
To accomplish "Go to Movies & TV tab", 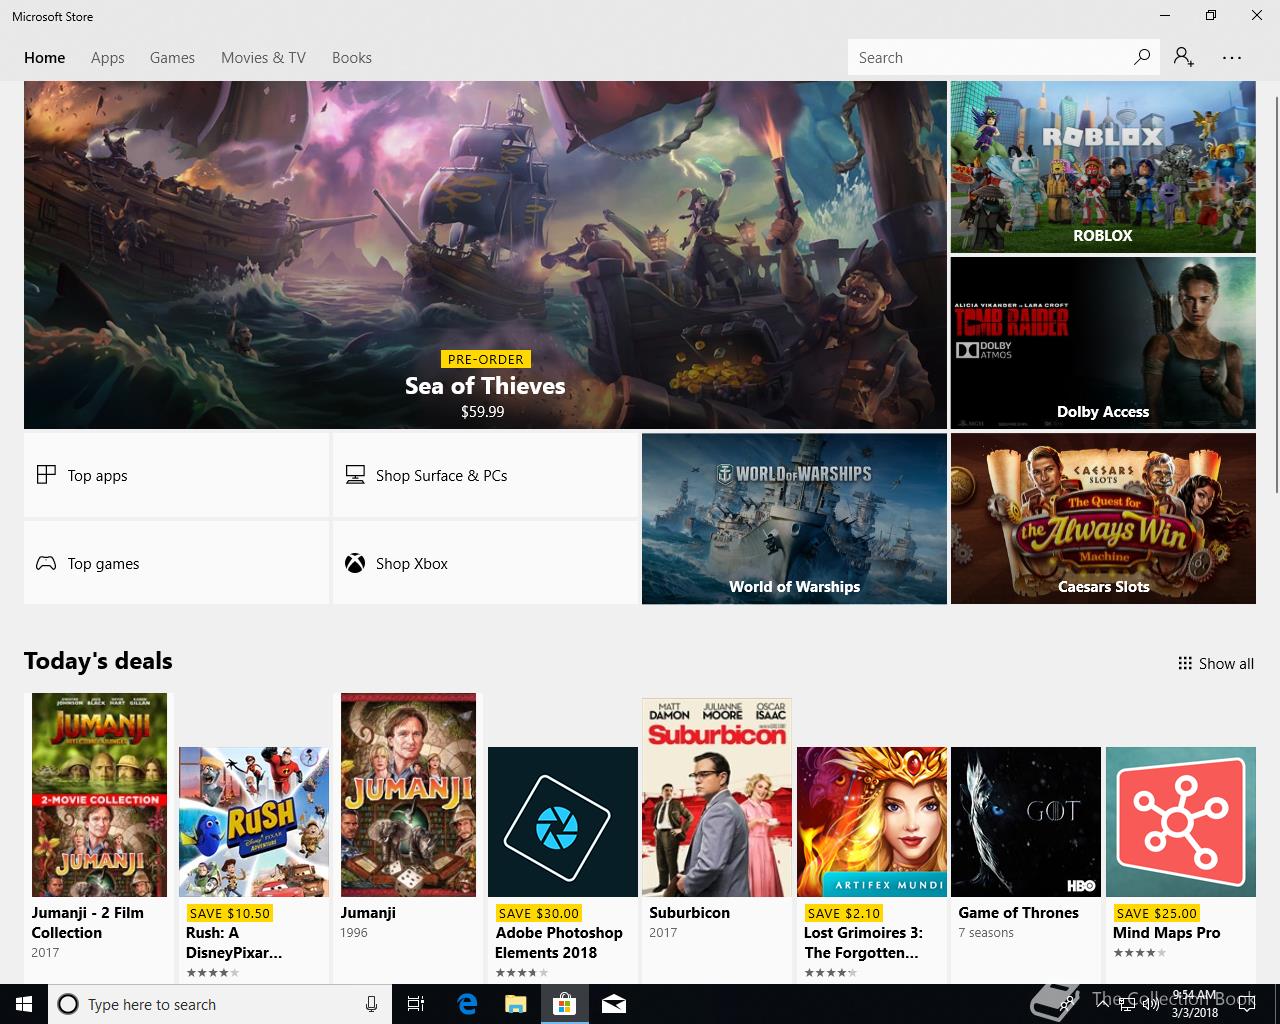I will 263,58.
